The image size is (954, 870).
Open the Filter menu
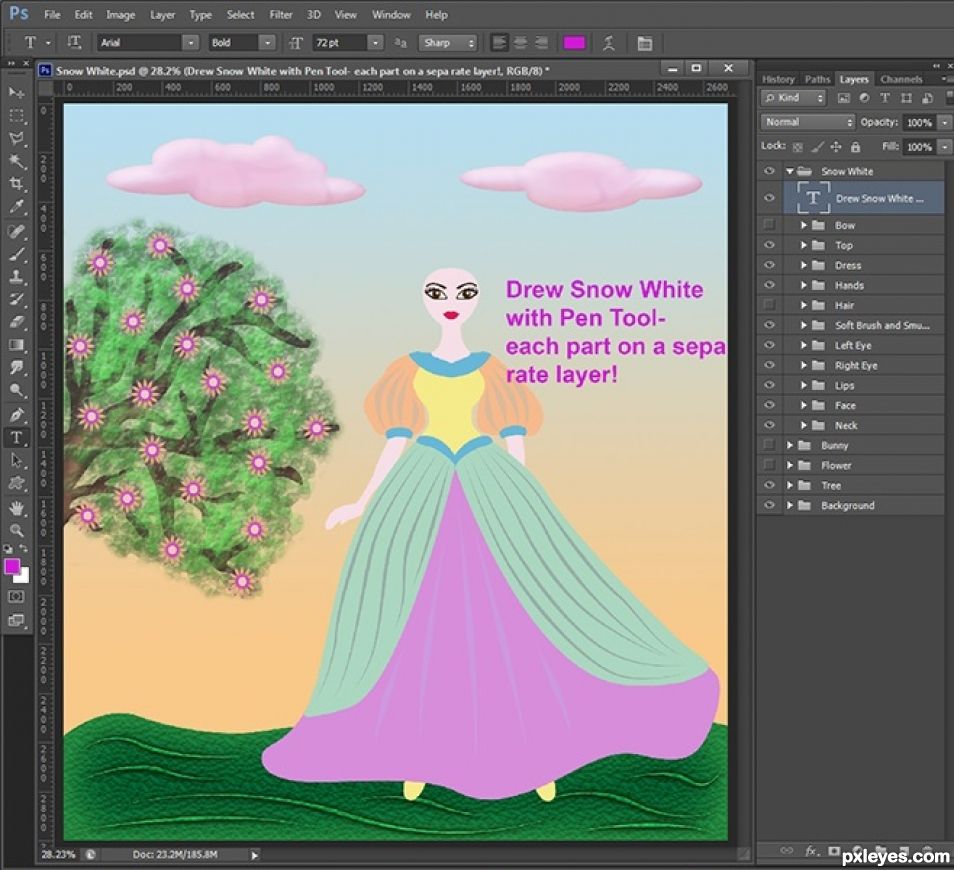(281, 15)
